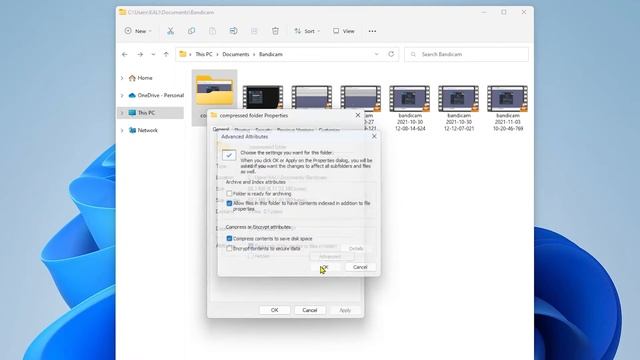Click the Search Bandicam field
640x360 pixels.
[x=467, y=54]
